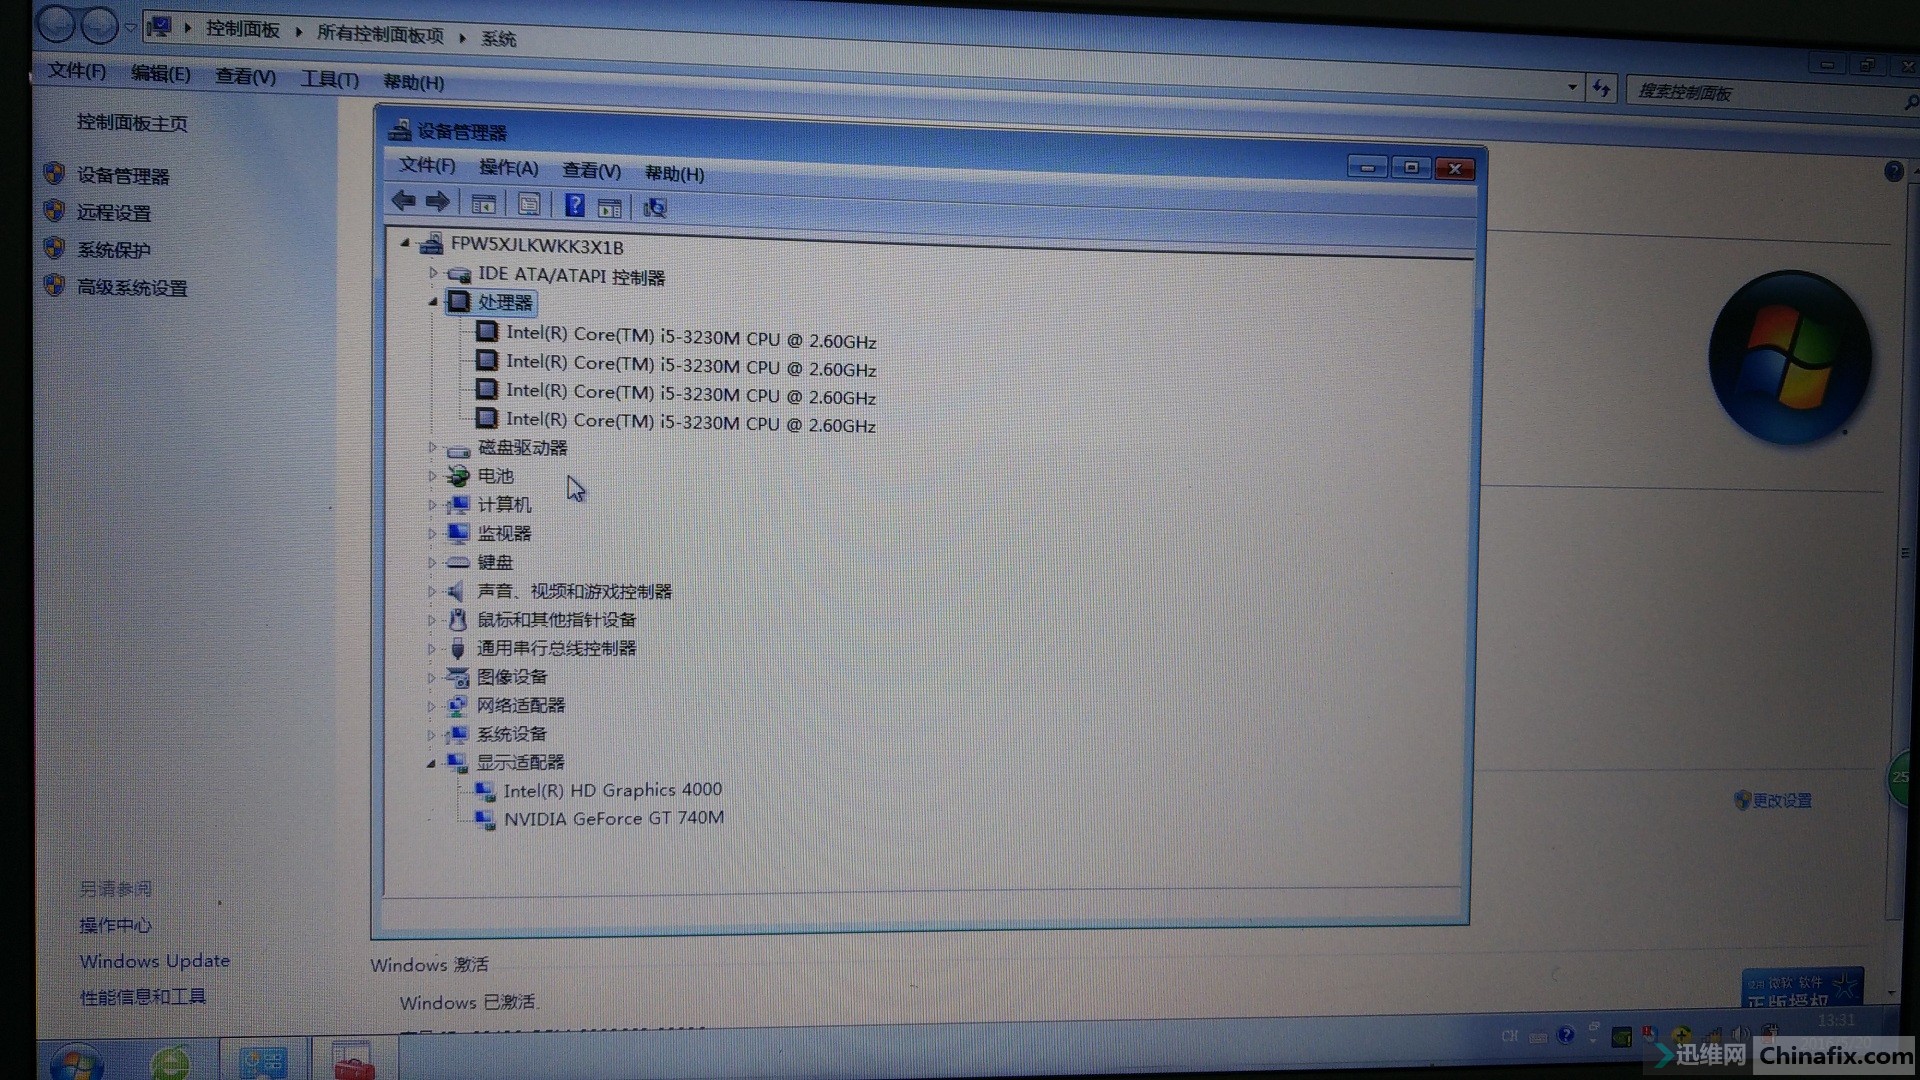Open the green browser icon on the taskbar
This screenshot has width=1920, height=1080.
(170, 1062)
